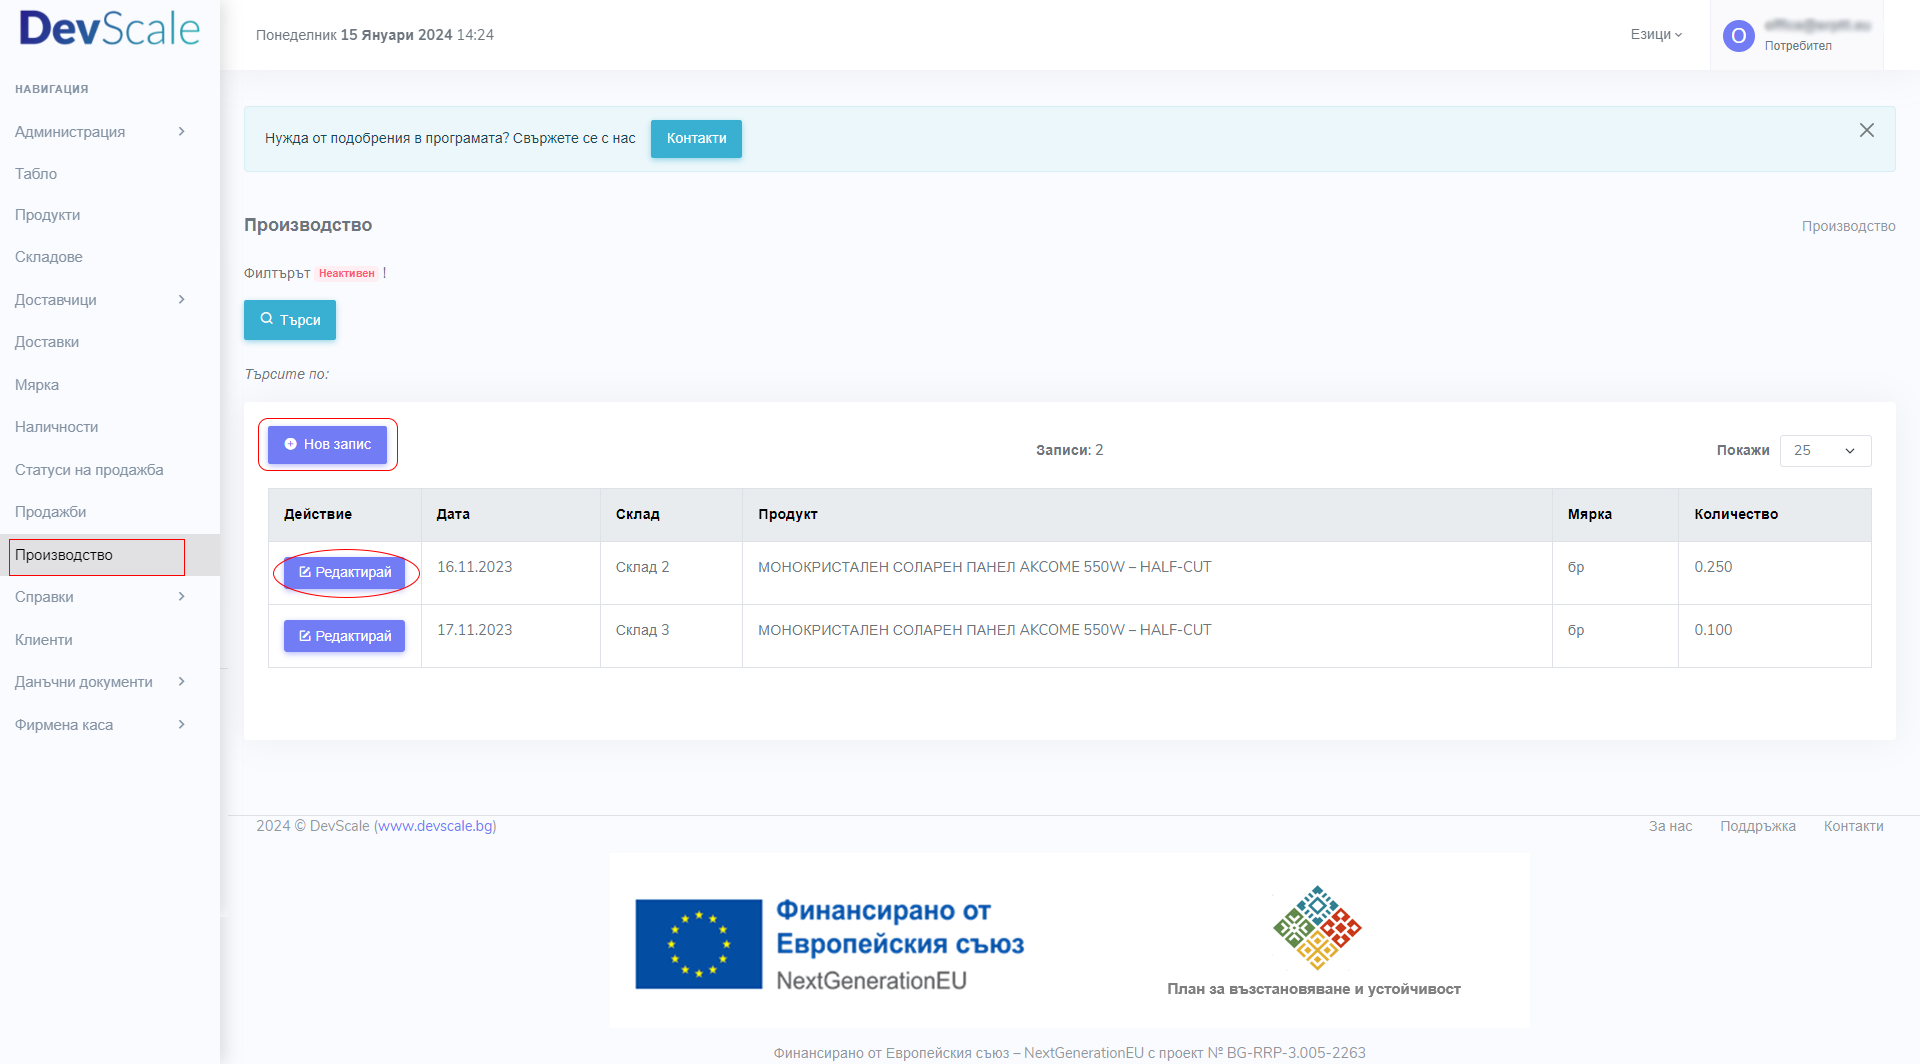1920x1064 pixels.
Task: Open www.devscale.bg footer link
Action: tap(435, 826)
